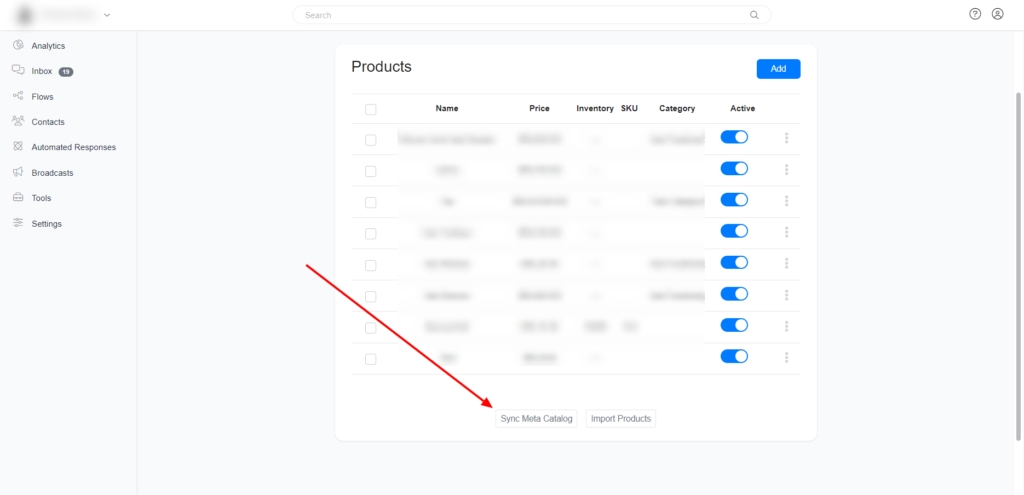Check the select-all checkbox in table header
This screenshot has height=495, width=1024.
371,109
